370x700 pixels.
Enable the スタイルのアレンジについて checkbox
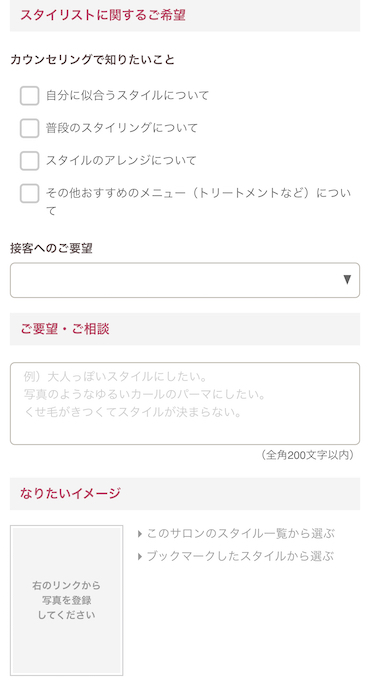tap(29, 161)
